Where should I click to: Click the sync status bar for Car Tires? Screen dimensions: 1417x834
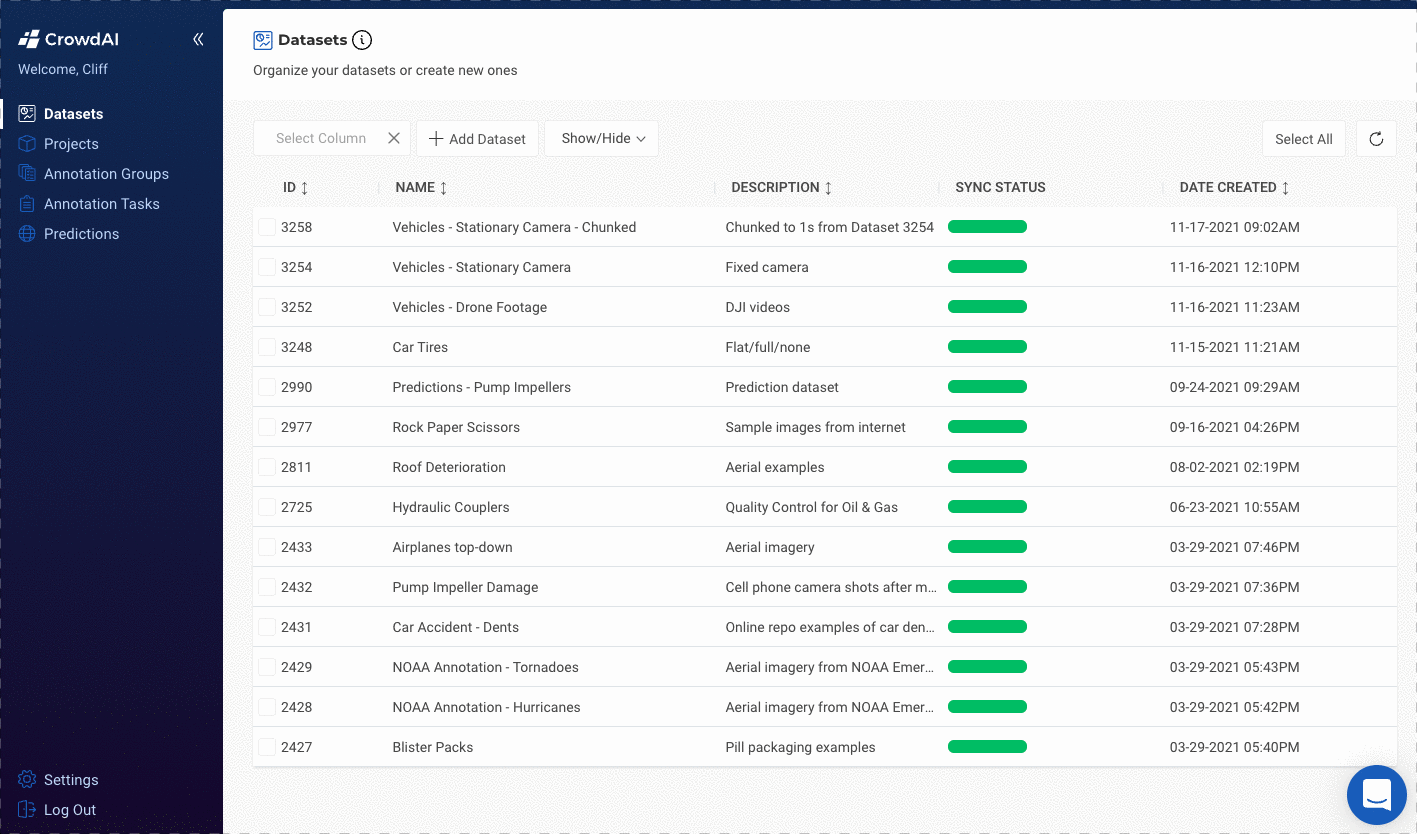tap(987, 347)
